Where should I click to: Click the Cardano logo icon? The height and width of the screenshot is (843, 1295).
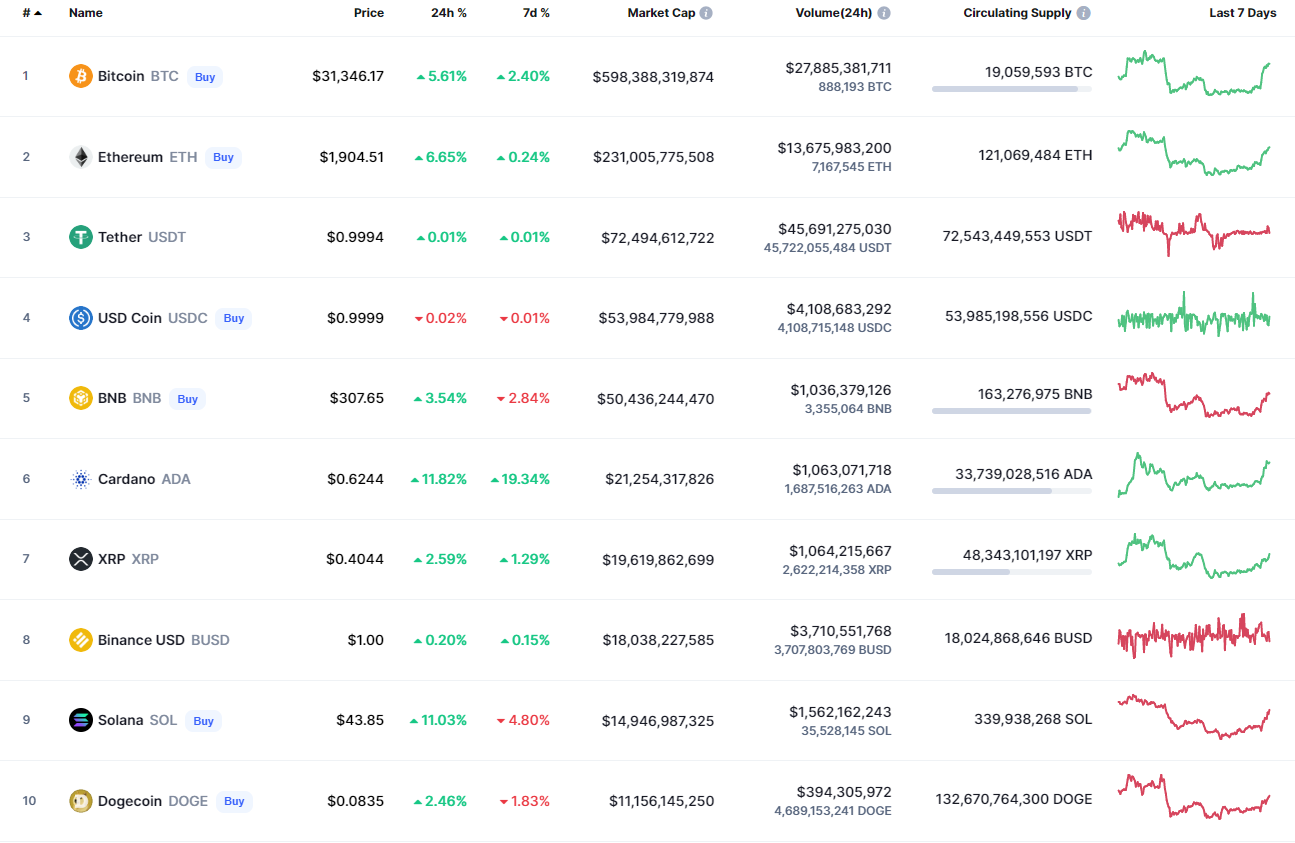[81, 479]
